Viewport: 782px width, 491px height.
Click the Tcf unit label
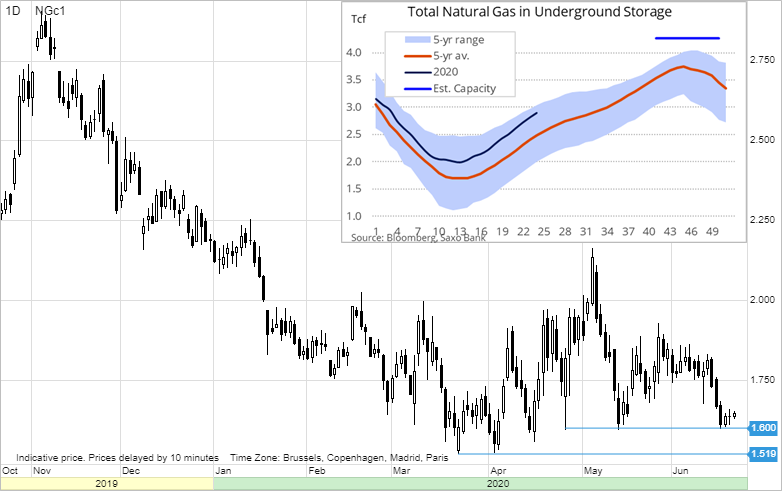358,19
